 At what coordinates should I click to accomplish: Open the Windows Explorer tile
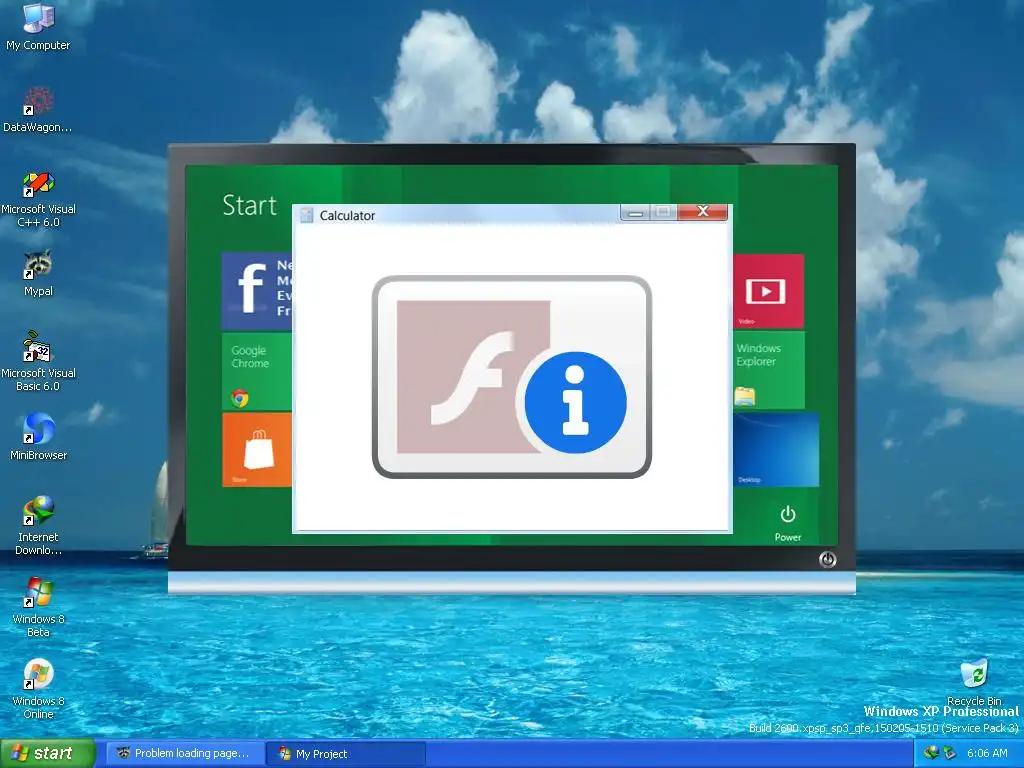[x=769, y=370]
